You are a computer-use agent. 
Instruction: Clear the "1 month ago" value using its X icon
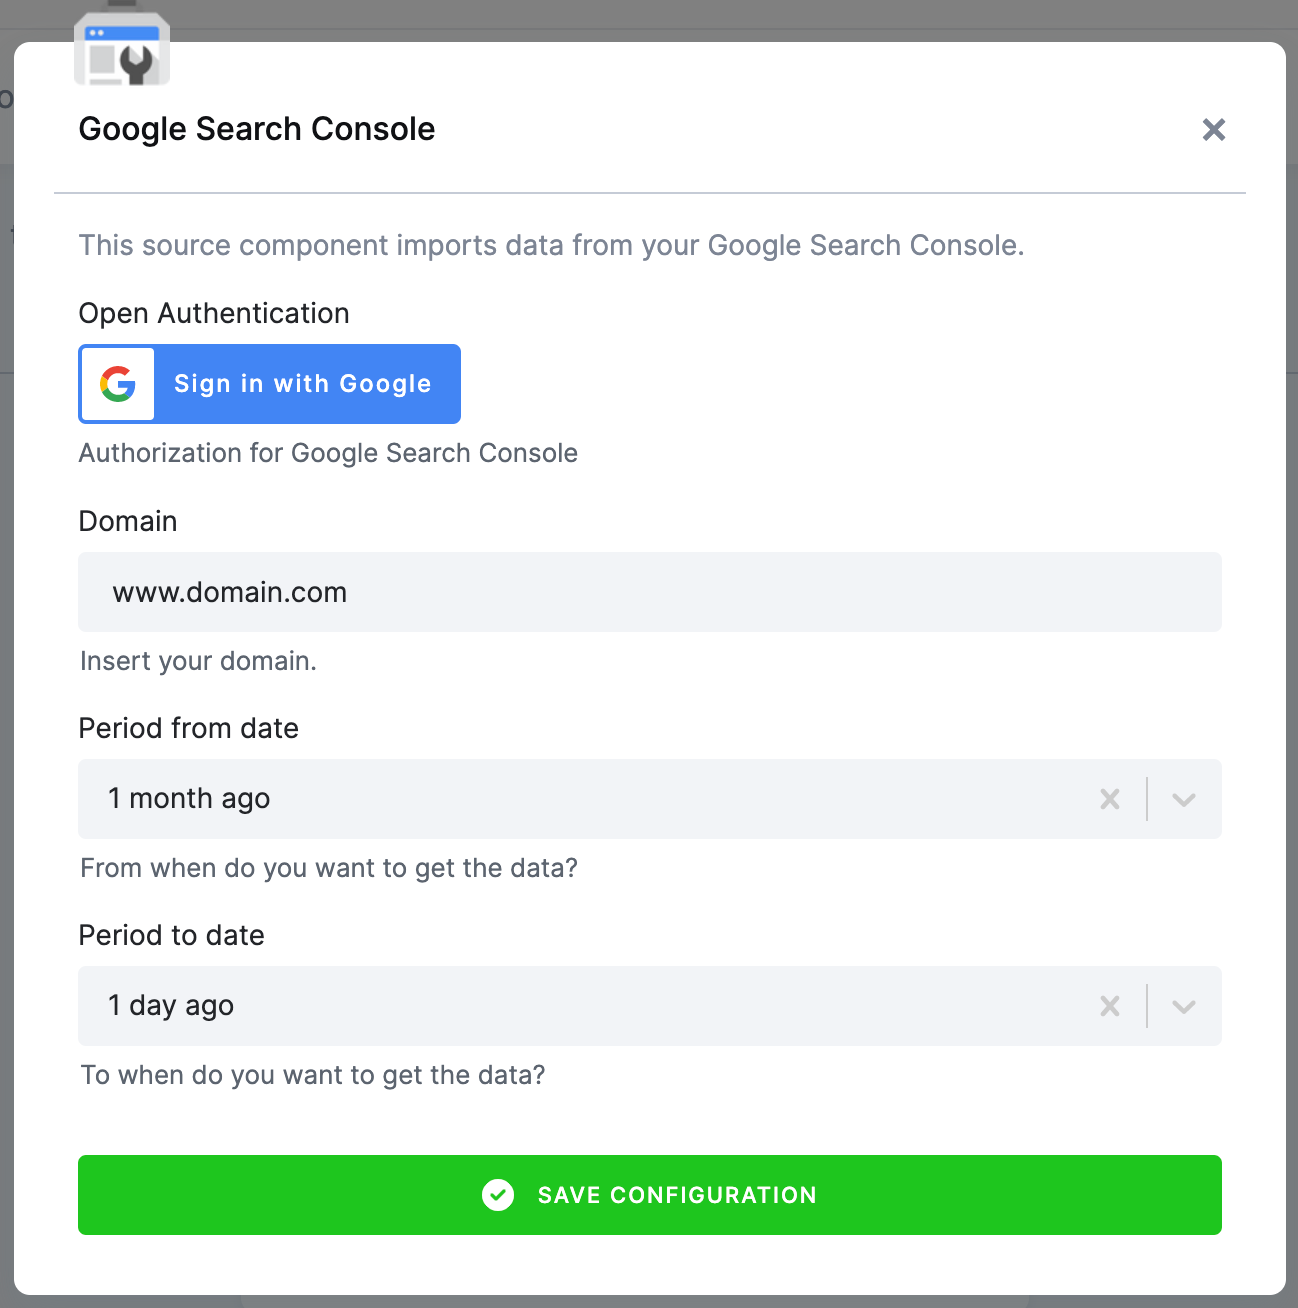(1110, 799)
